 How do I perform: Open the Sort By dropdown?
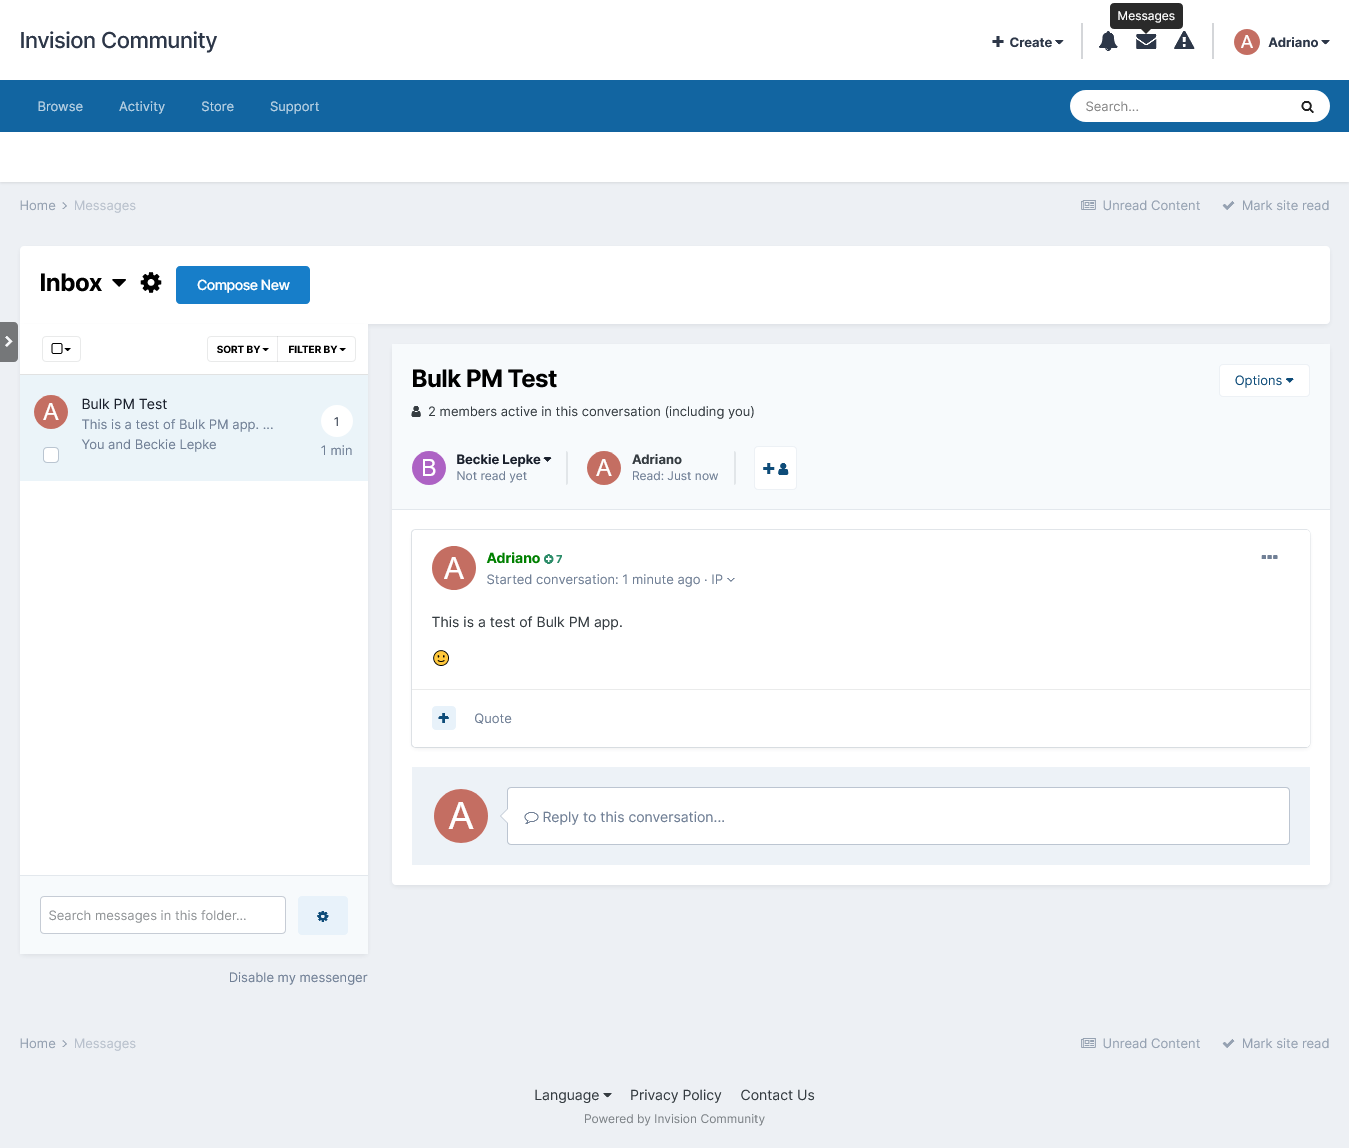click(x=242, y=349)
